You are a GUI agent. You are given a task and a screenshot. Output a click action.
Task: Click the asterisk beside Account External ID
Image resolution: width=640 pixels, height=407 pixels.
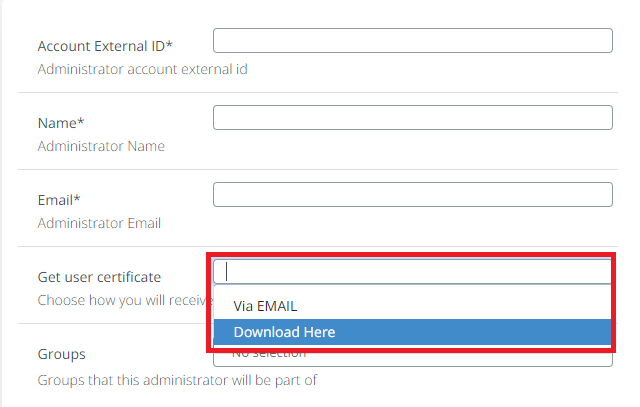[x=170, y=46]
